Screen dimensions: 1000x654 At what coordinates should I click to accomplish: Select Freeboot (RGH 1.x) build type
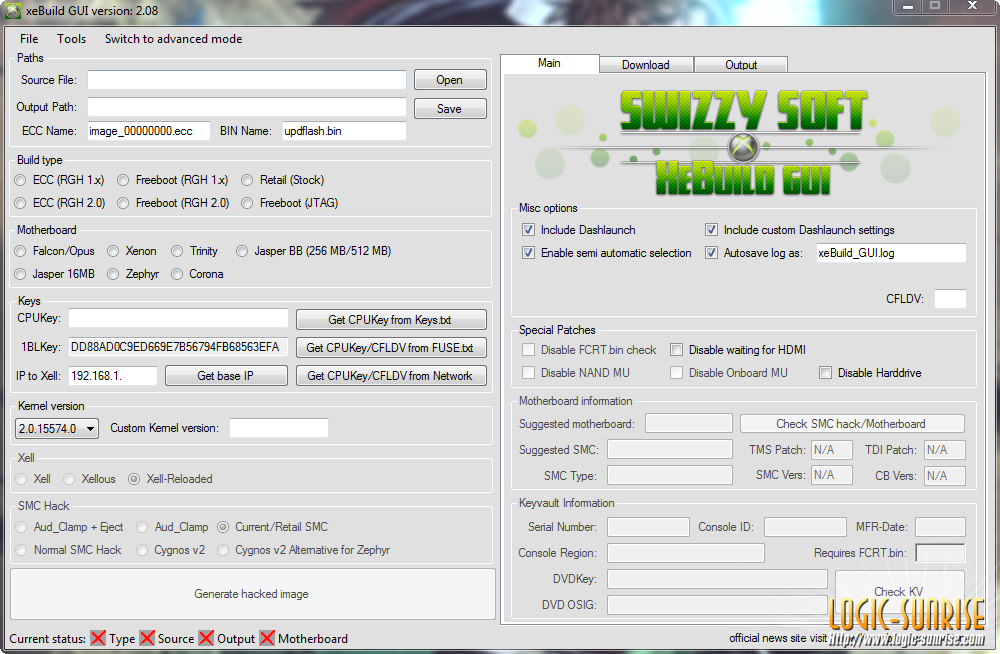coord(173,180)
